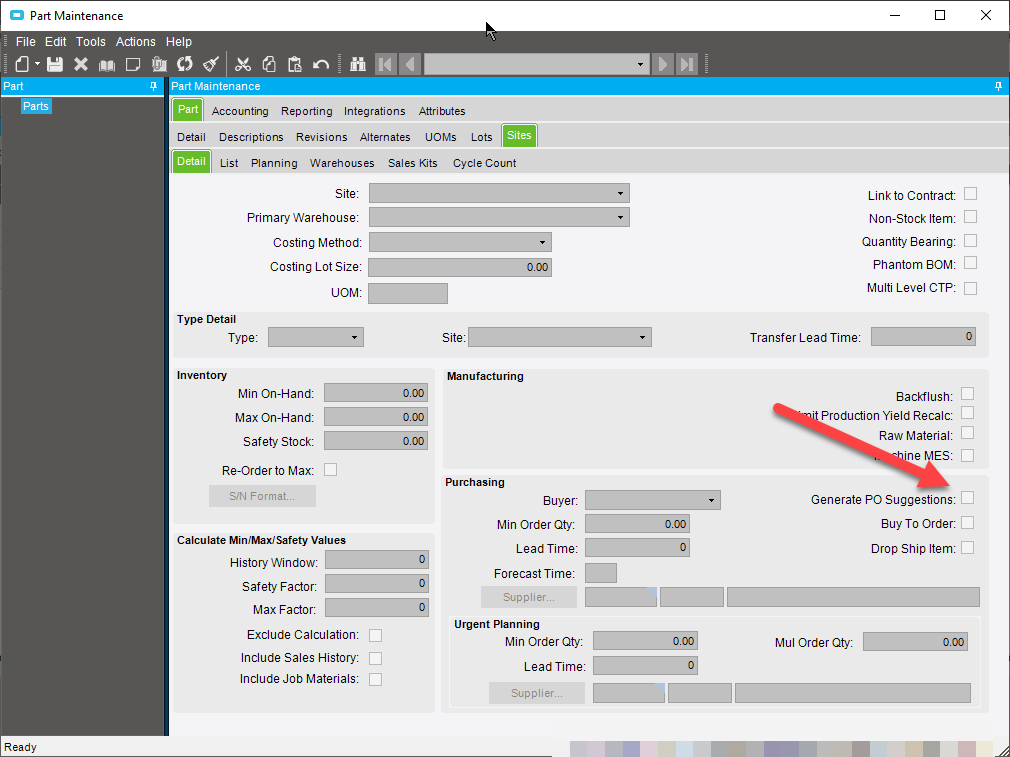Click the Clear broom toolbar icon

coord(211,64)
